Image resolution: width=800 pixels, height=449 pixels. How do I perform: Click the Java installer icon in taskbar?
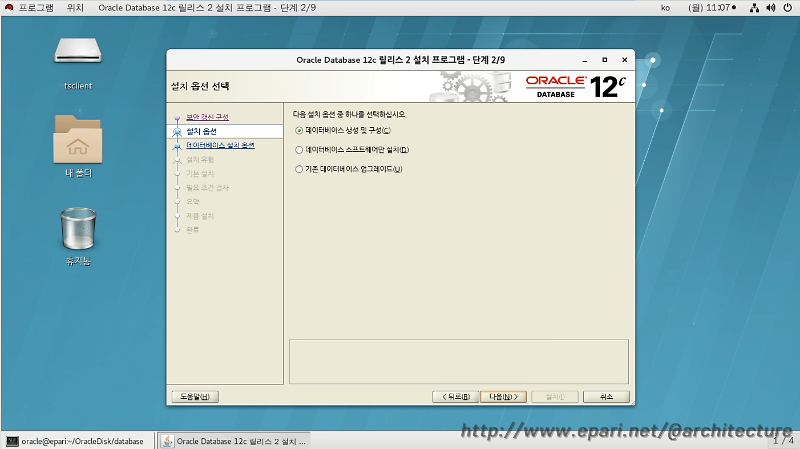[x=167, y=441]
